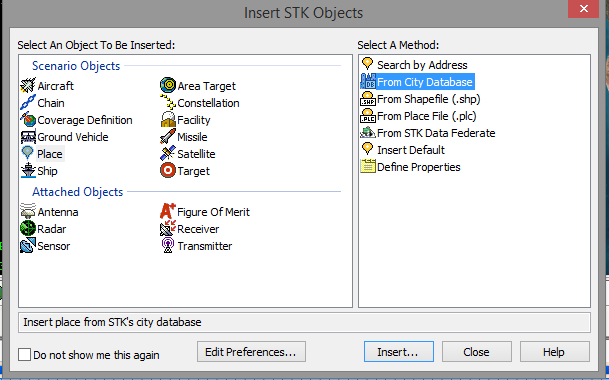Image resolution: width=609 pixels, height=380 pixels.
Task: Choose the Constellation label
Action: [x=209, y=103]
